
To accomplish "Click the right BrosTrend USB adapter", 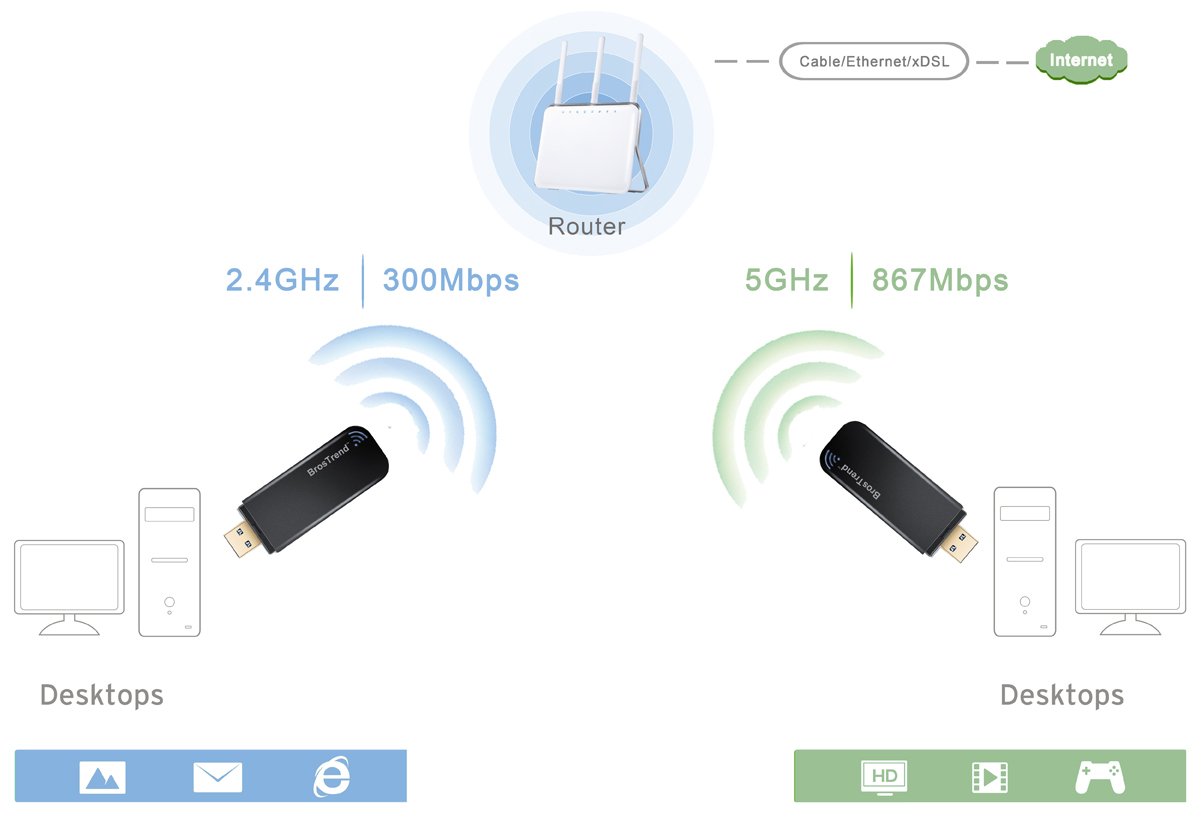I will 898,491.
